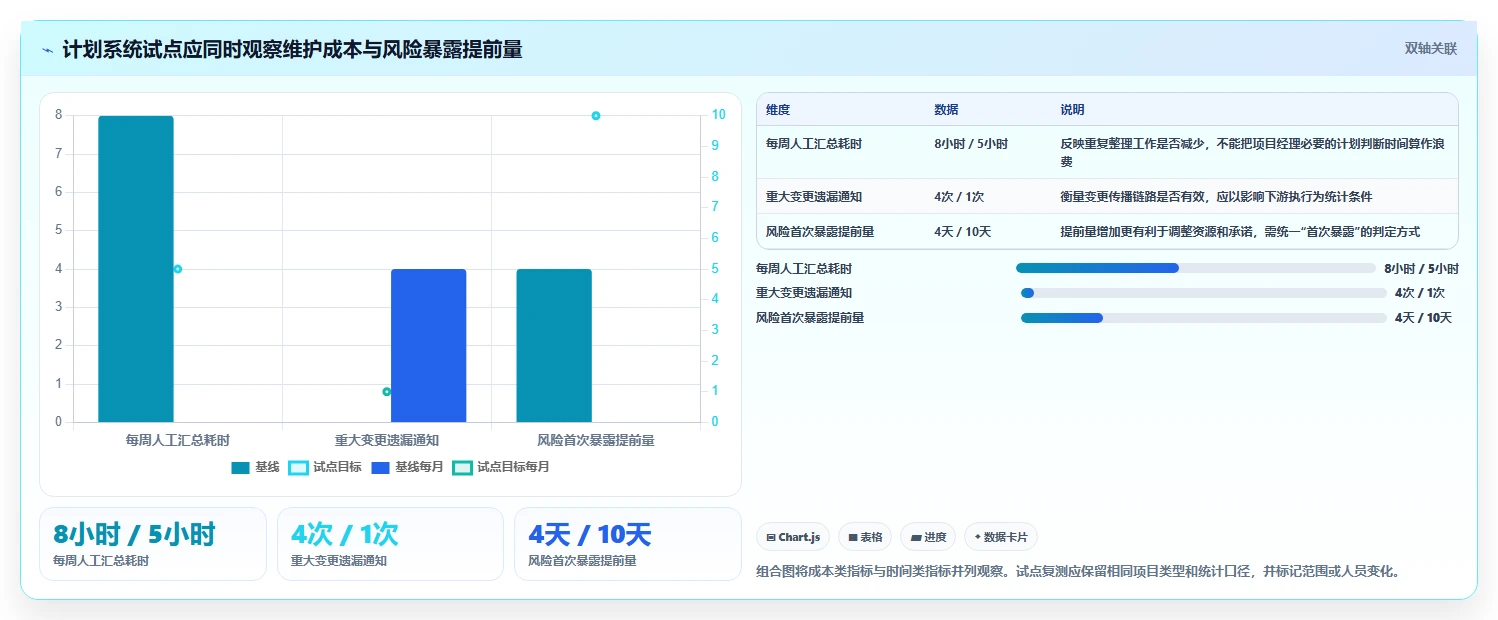Viewport: 1498px width, 620px height.
Task: Click the blue 重大变更遗漏通知 bar in chart
Action: (x=428, y=346)
